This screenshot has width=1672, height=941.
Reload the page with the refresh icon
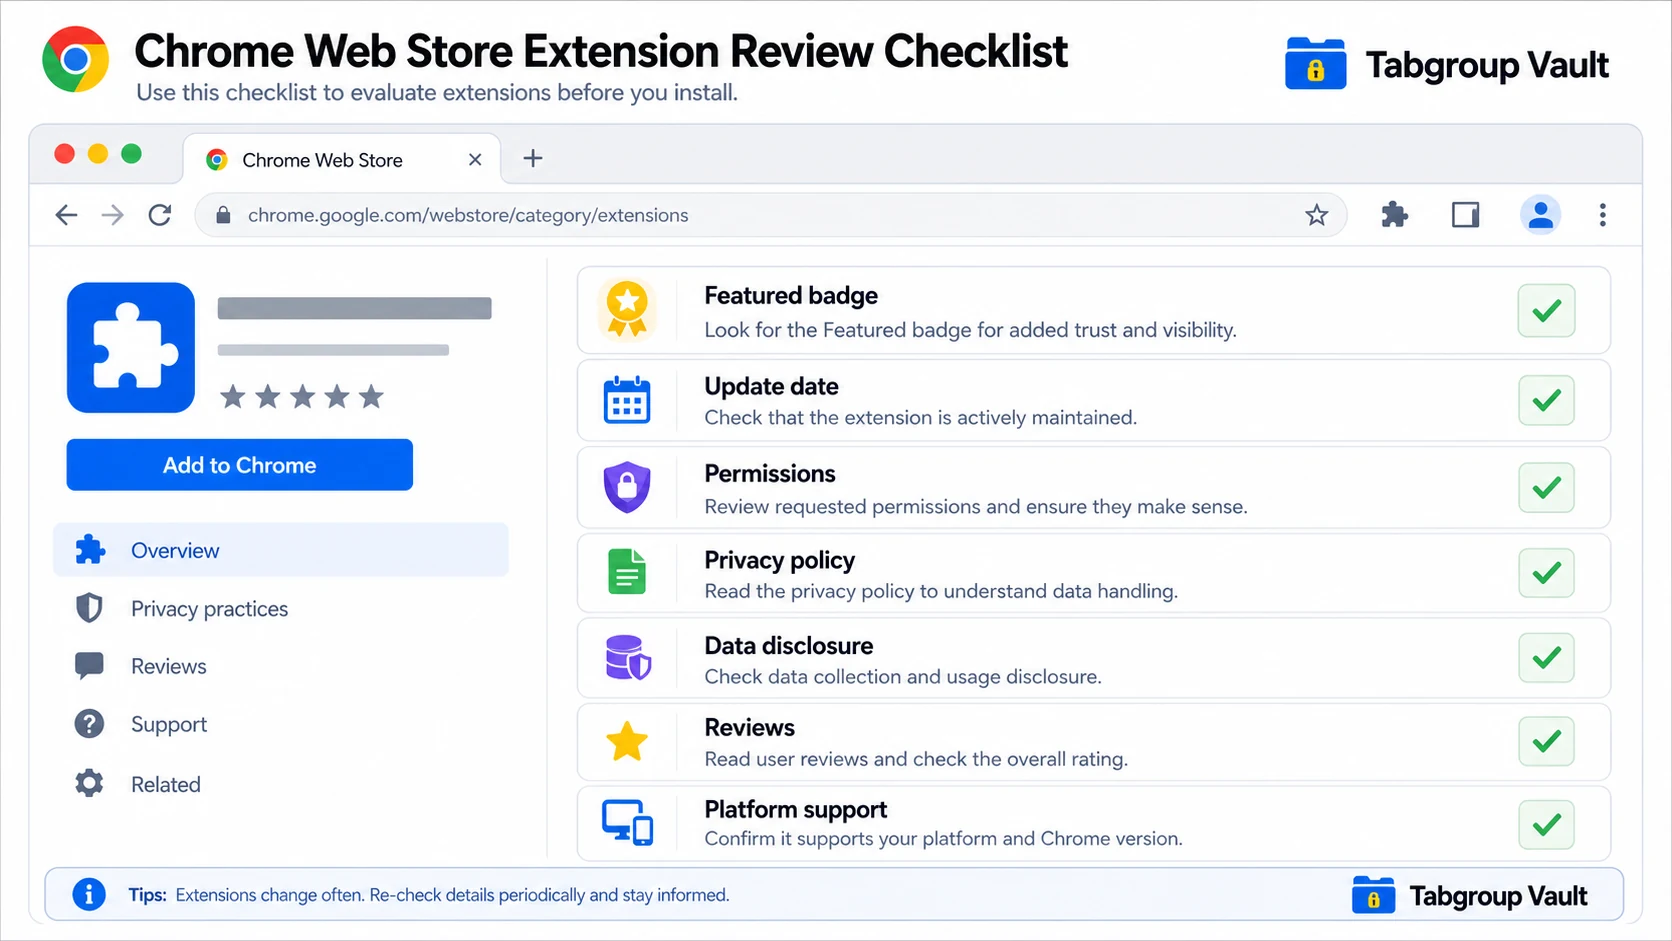pos(160,215)
